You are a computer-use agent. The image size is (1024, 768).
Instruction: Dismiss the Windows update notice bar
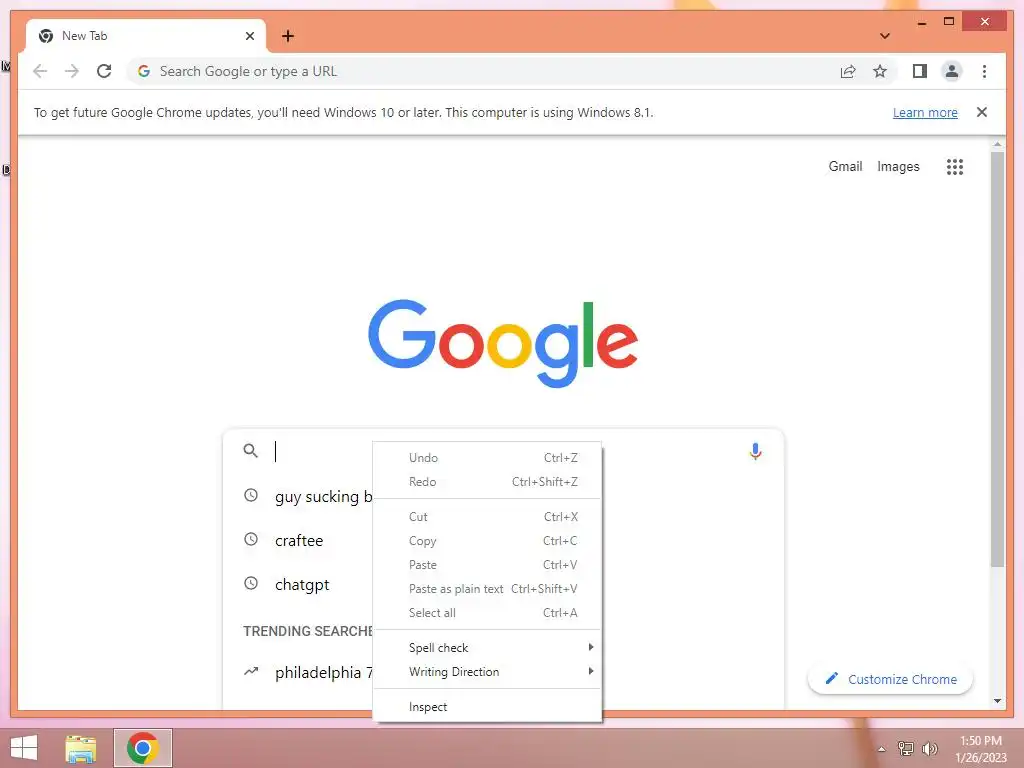[x=982, y=112]
